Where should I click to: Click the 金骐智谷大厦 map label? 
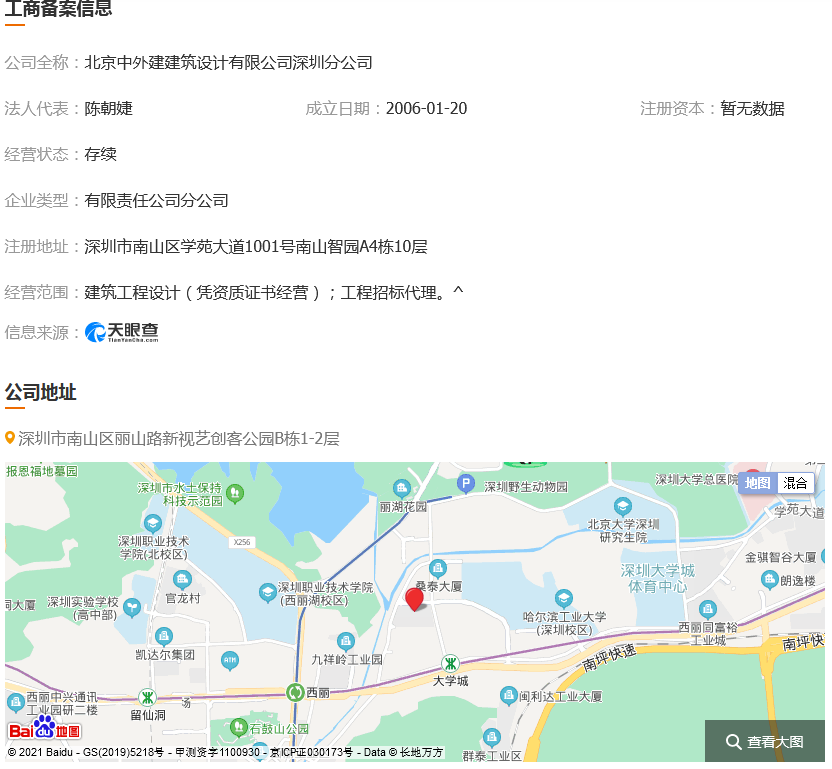pyautogui.click(x=781, y=557)
